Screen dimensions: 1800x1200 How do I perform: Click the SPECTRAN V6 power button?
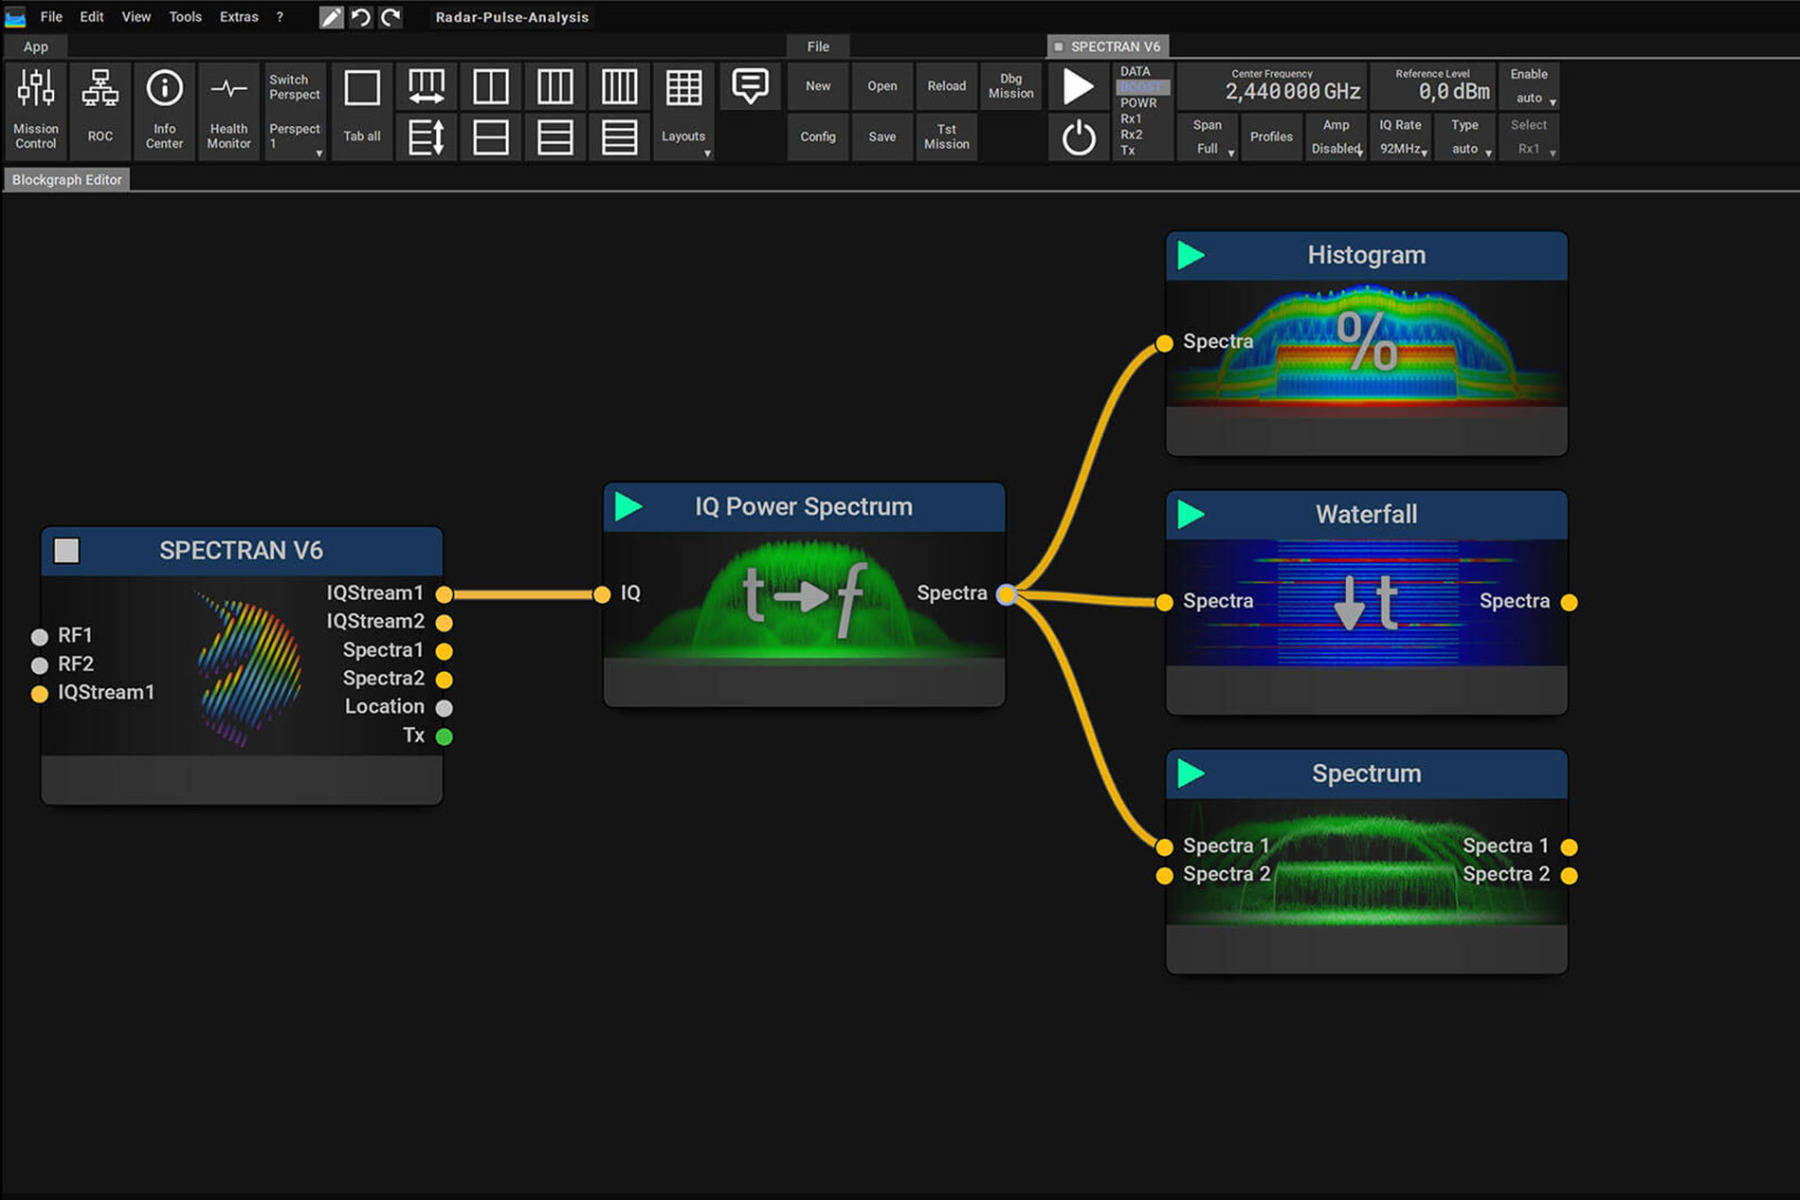pyautogui.click(x=1078, y=137)
